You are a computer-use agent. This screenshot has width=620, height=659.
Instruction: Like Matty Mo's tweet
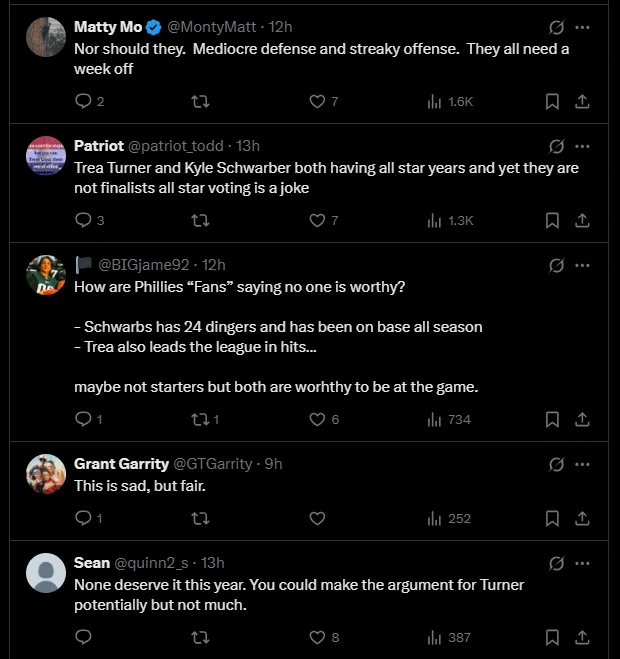[x=318, y=101]
